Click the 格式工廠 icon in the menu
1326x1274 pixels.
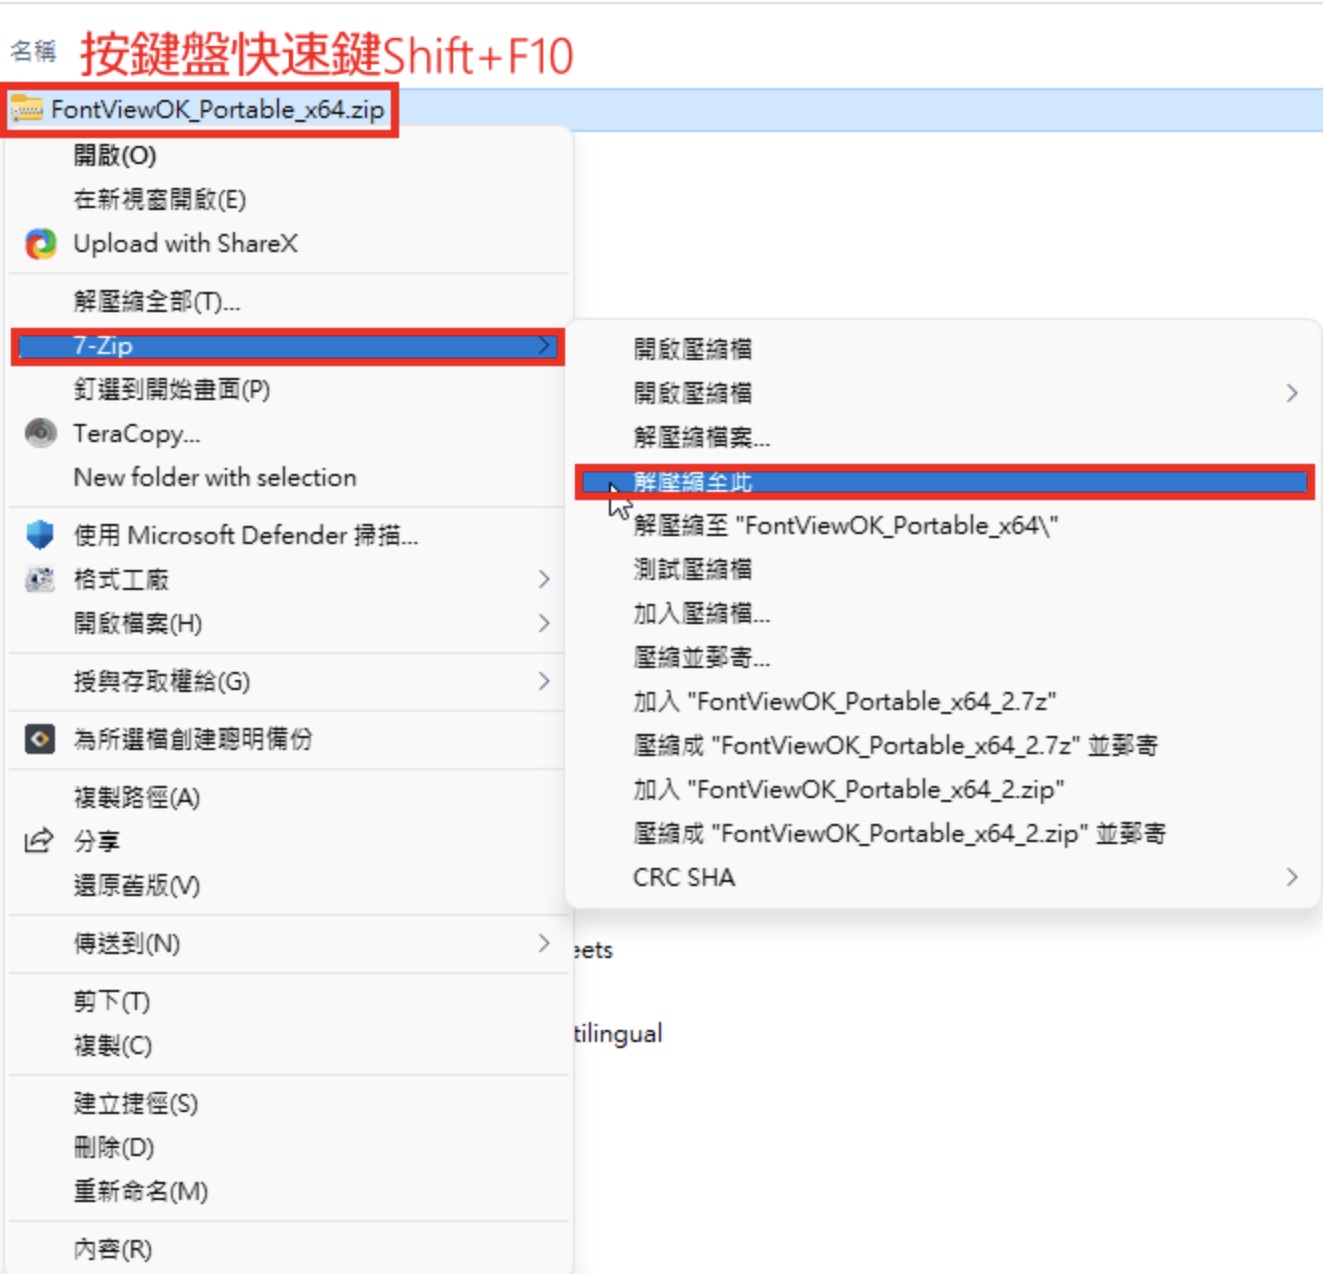[x=40, y=579]
